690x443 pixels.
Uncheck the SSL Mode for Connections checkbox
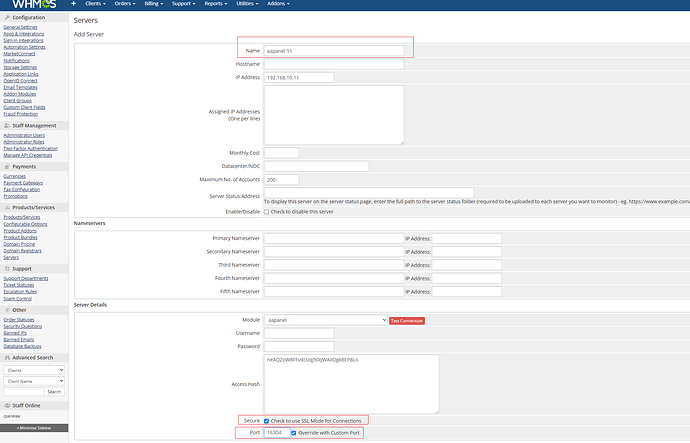coord(267,420)
